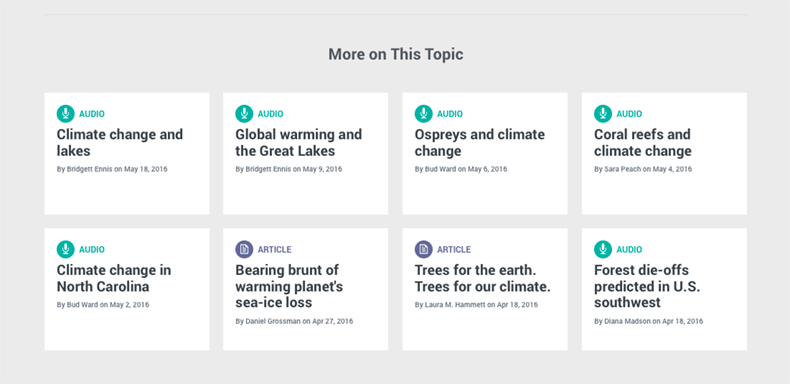This screenshot has height=384, width=790.
Task: Click the byline Daniel Grossman on Apr 27, 2016
Action: point(294,321)
